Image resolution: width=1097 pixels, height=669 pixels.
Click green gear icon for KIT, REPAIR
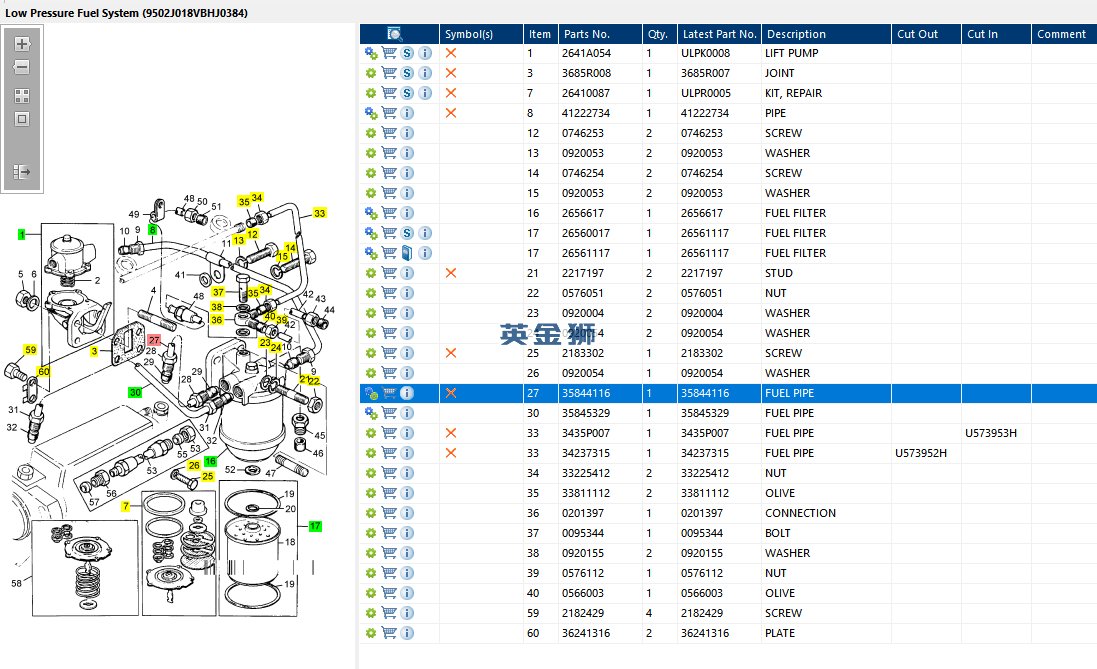[371, 93]
